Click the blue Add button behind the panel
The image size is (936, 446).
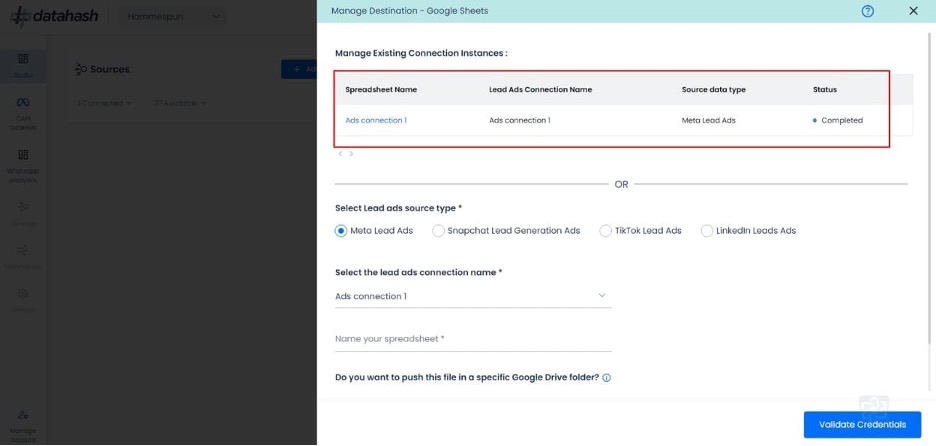(x=300, y=69)
